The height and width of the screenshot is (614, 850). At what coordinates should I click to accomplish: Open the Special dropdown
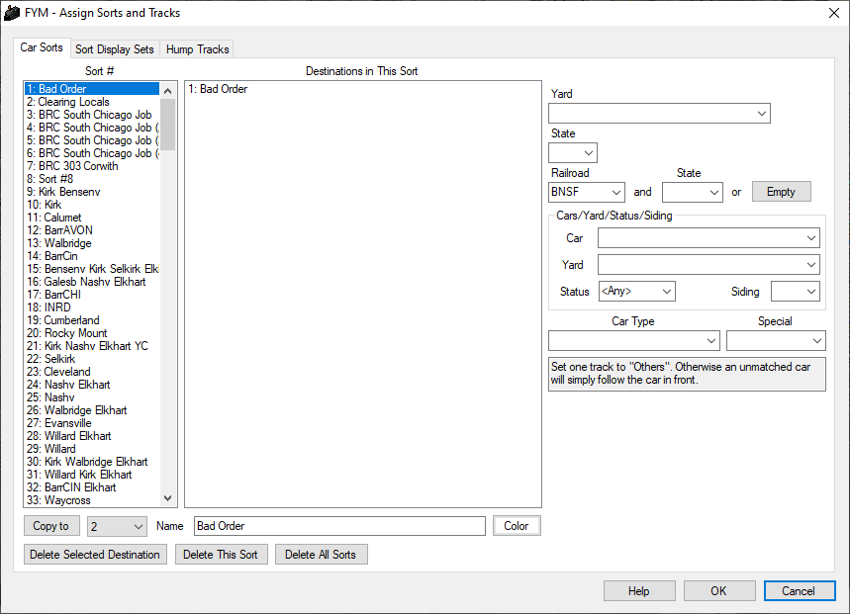(776, 341)
